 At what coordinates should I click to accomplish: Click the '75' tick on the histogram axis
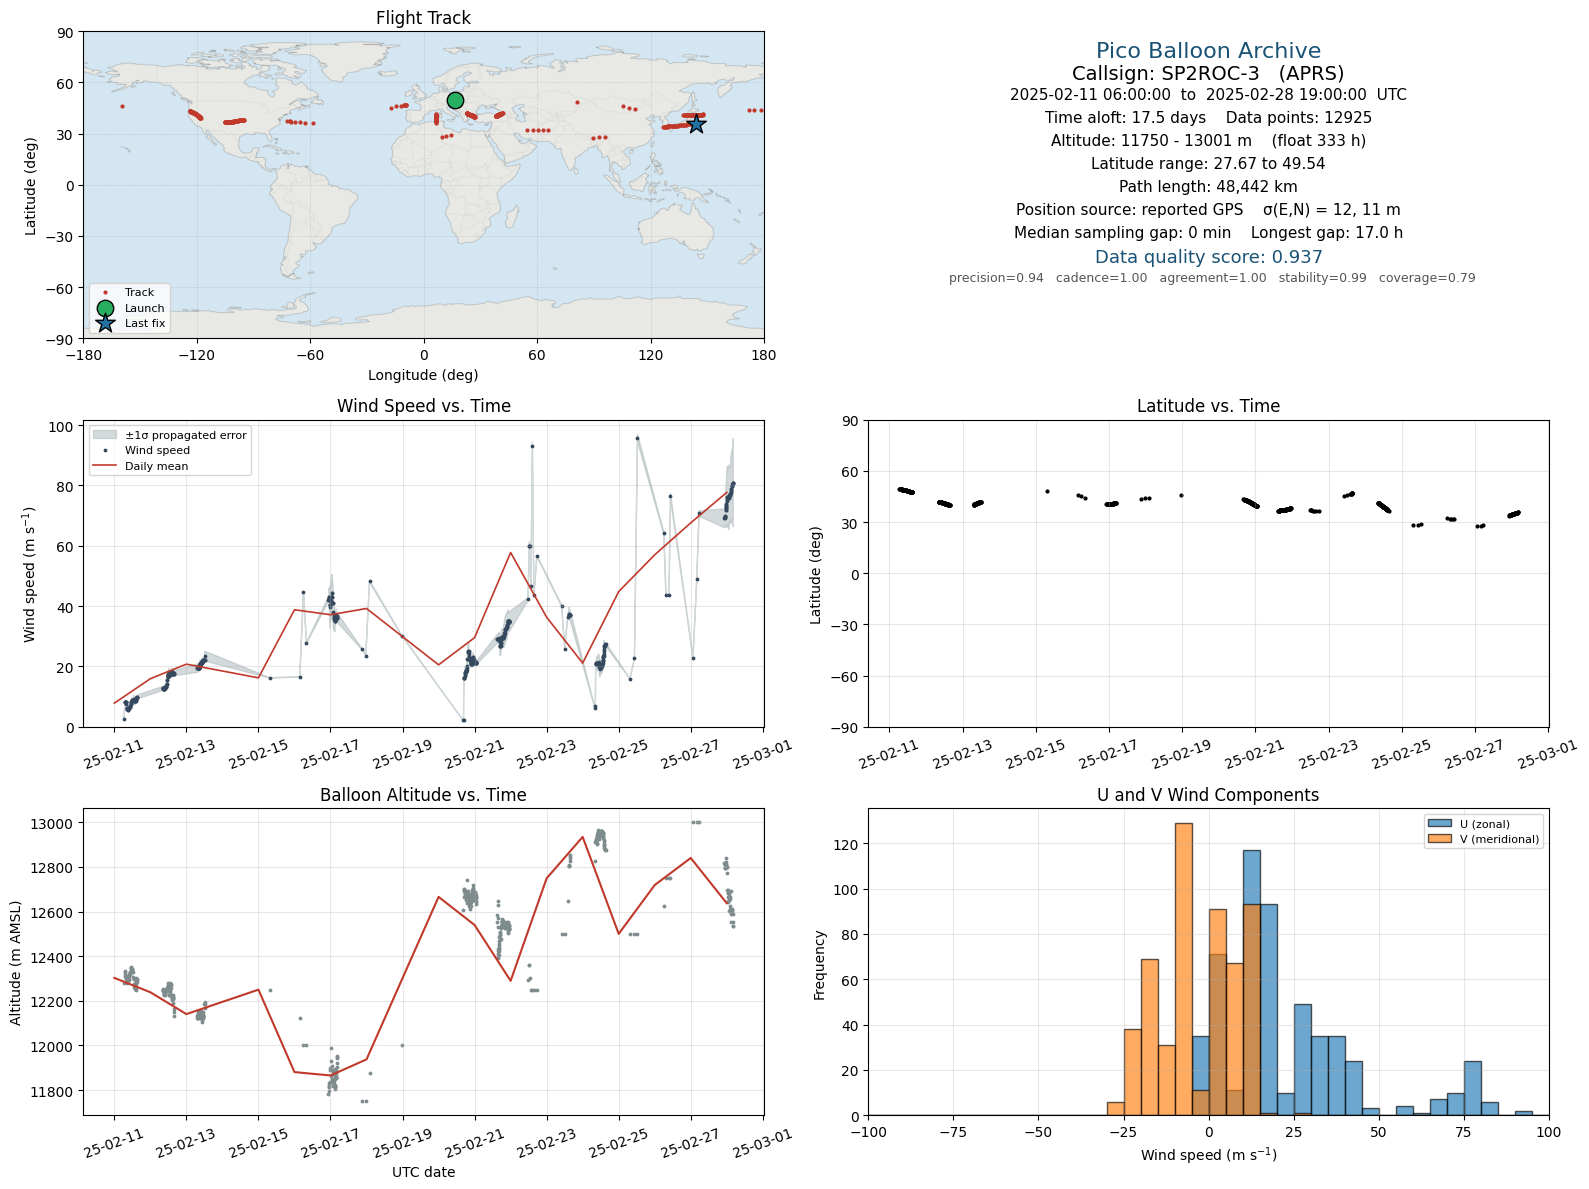[x=1464, y=1133]
